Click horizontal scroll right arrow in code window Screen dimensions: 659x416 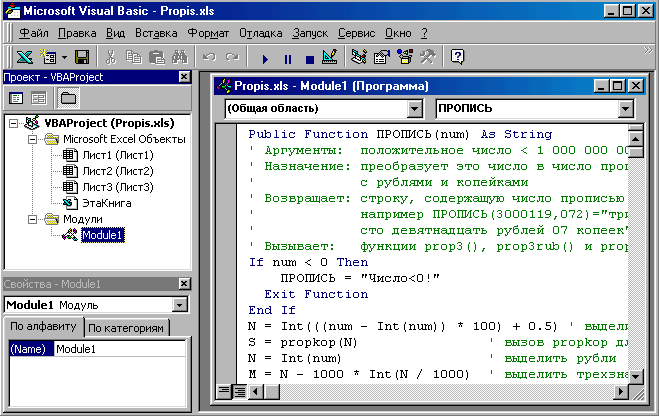pos(620,392)
